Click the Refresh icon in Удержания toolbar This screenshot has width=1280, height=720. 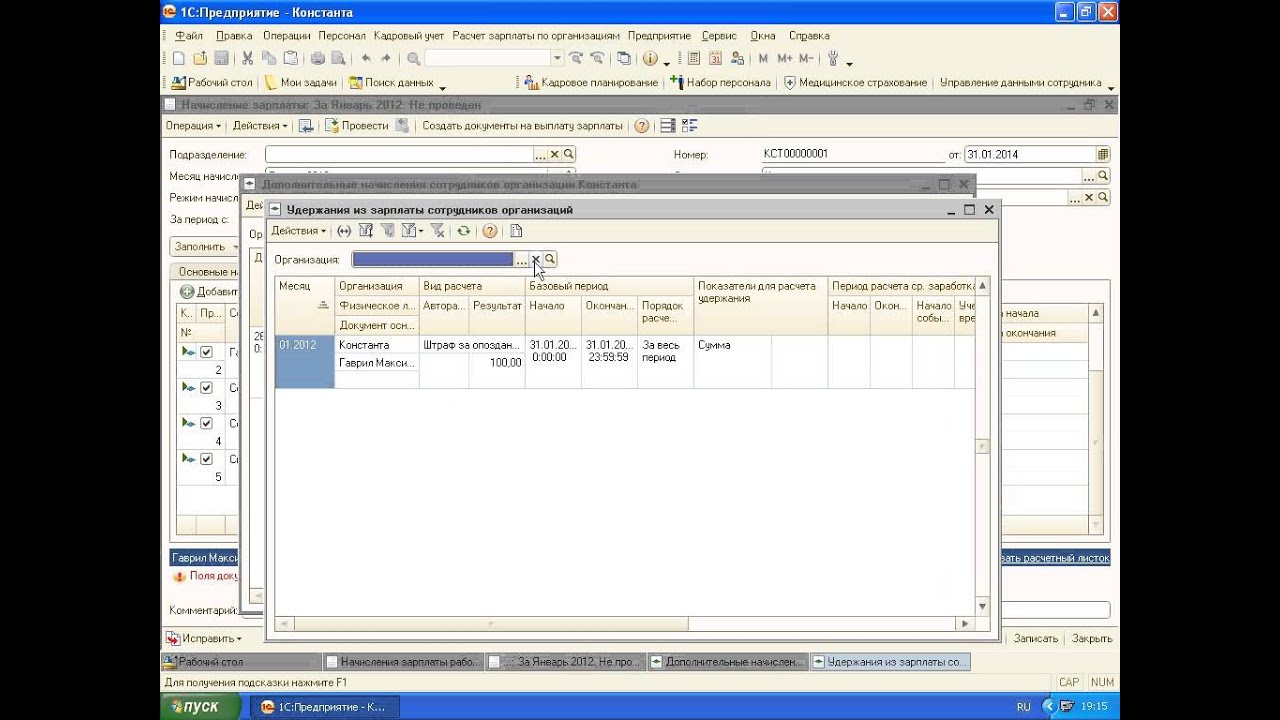point(464,231)
